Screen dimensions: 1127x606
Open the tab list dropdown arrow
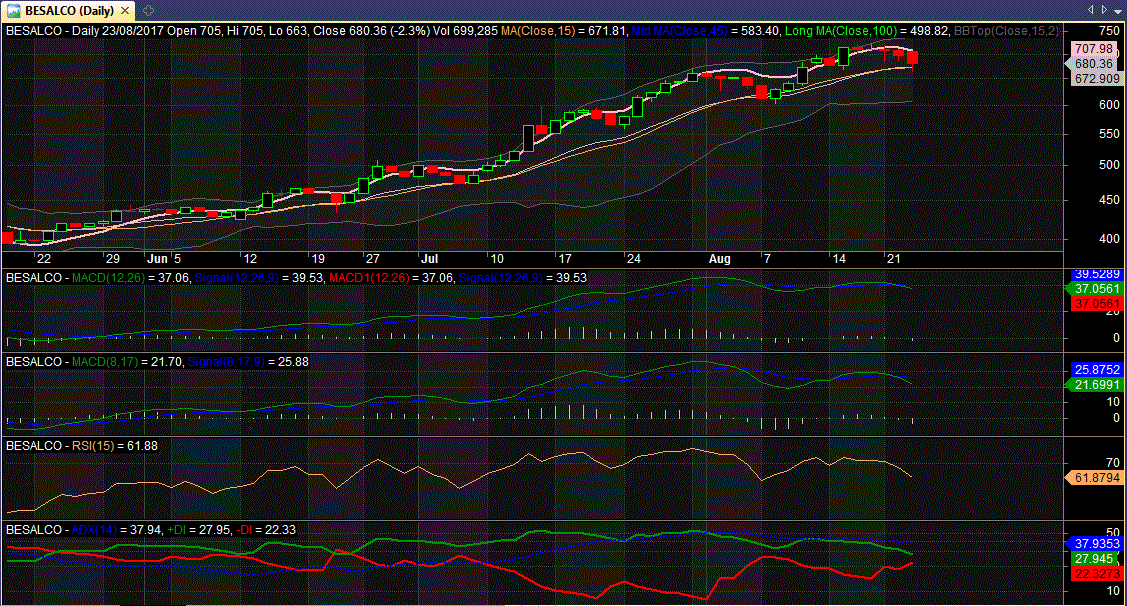(x=1118, y=11)
